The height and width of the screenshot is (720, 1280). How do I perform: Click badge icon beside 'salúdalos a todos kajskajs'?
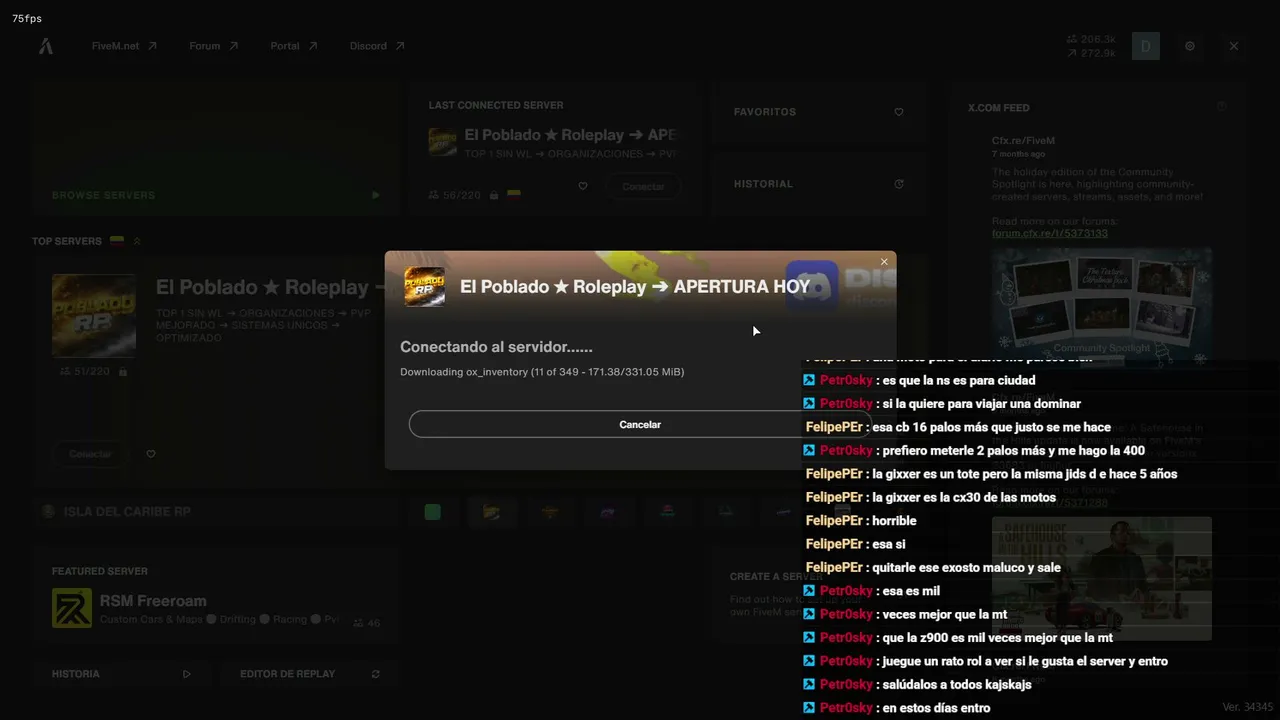[x=810, y=685]
